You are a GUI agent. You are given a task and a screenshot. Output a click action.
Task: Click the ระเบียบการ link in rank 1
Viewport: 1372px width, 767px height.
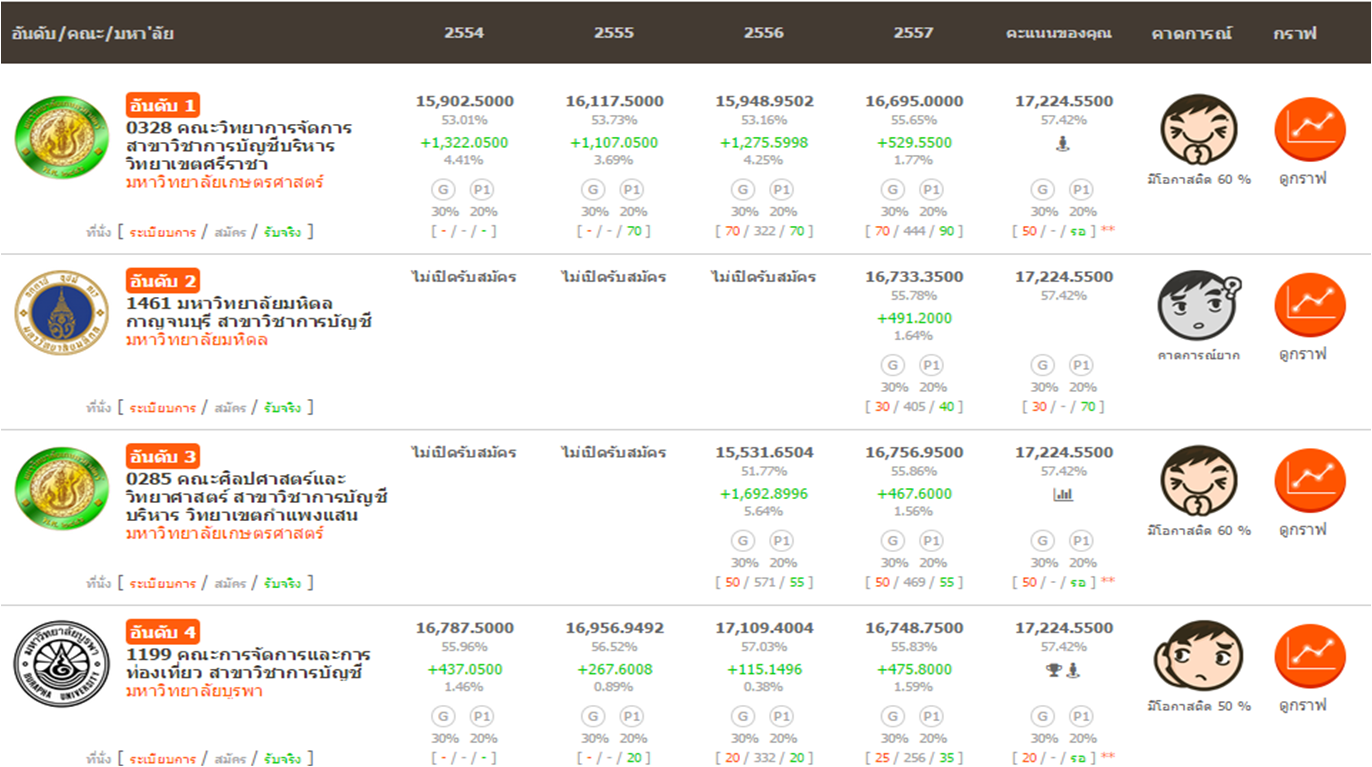162,232
